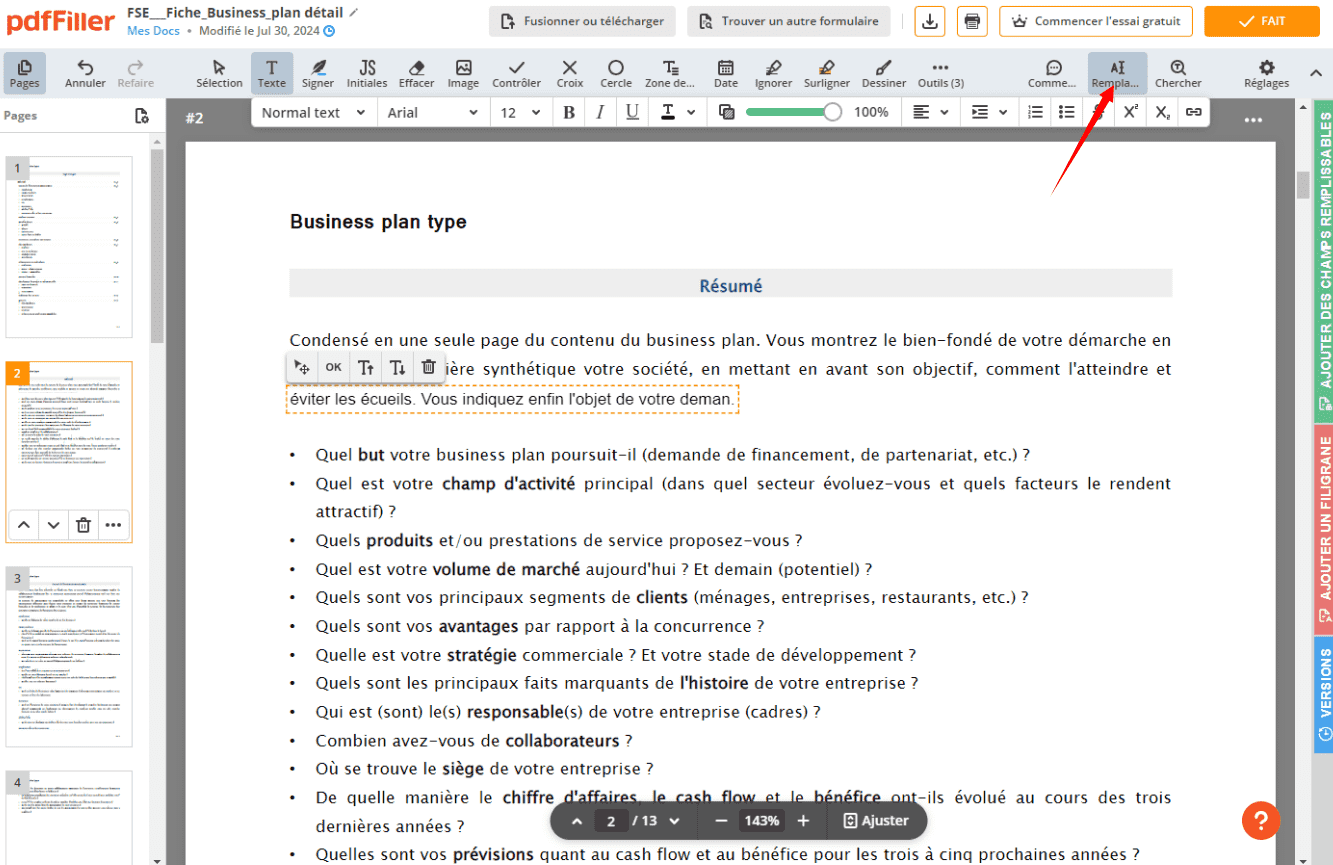Image resolution: width=1333 pixels, height=865 pixels.
Task: Open the indent options dropdown
Action: [990, 112]
